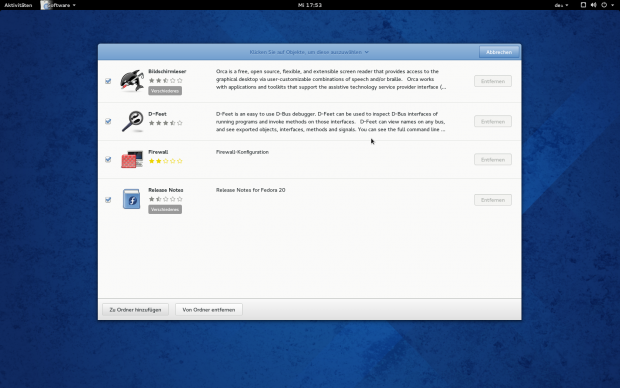The height and width of the screenshot is (388, 620).
Task: Uncheck the Bildschirmleser checkbox
Action: coord(108,81)
